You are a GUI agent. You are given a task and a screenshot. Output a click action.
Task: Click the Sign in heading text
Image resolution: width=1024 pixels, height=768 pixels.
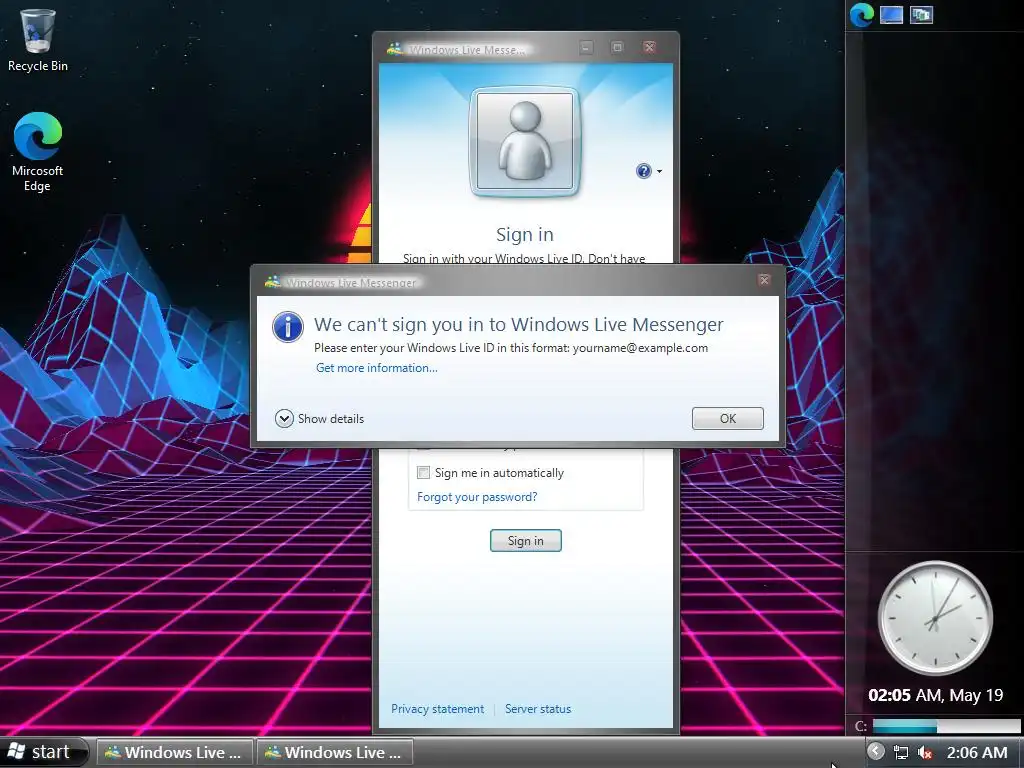(524, 234)
